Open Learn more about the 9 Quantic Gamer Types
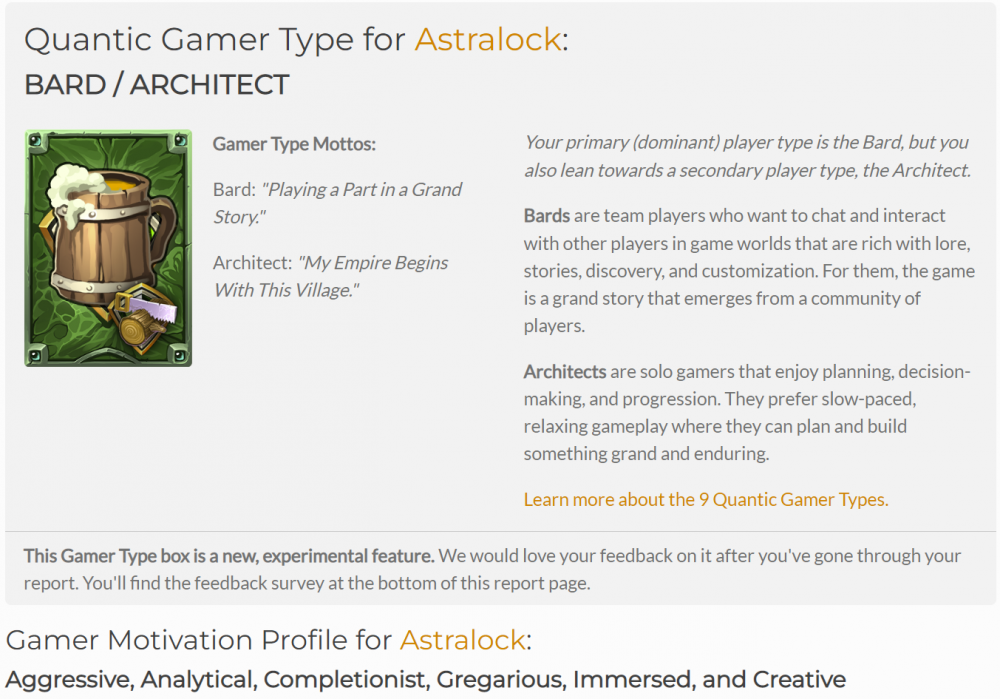The image size is (1000, 699). (x=705, y=499)
